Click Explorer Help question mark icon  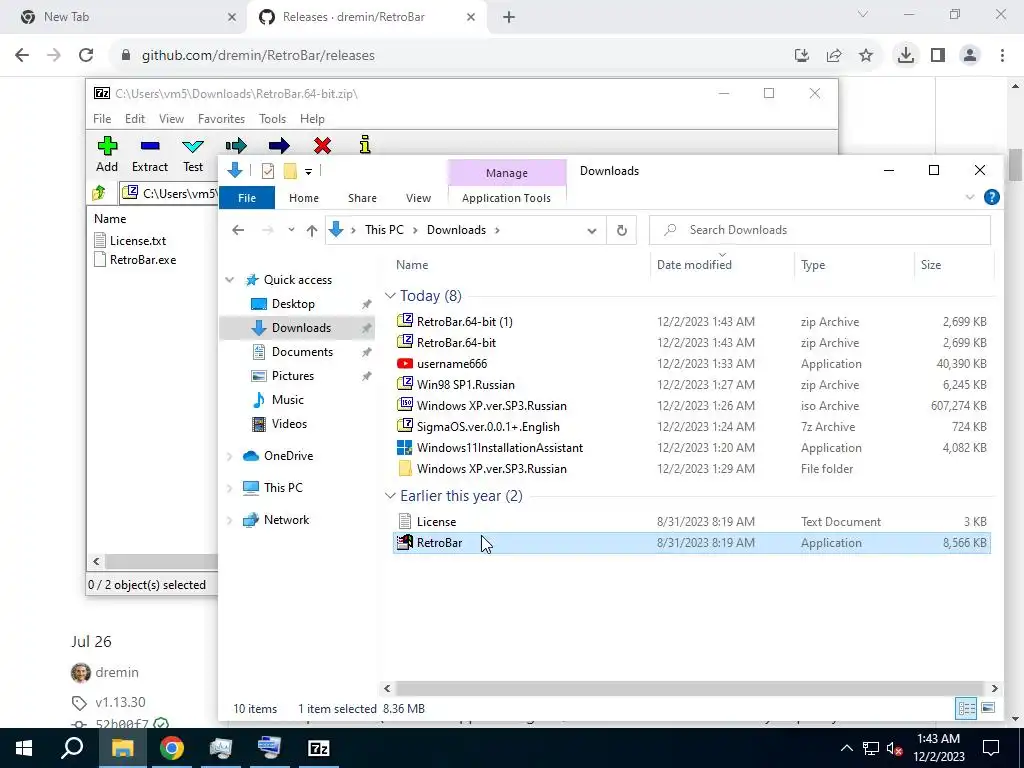point(991,197)
